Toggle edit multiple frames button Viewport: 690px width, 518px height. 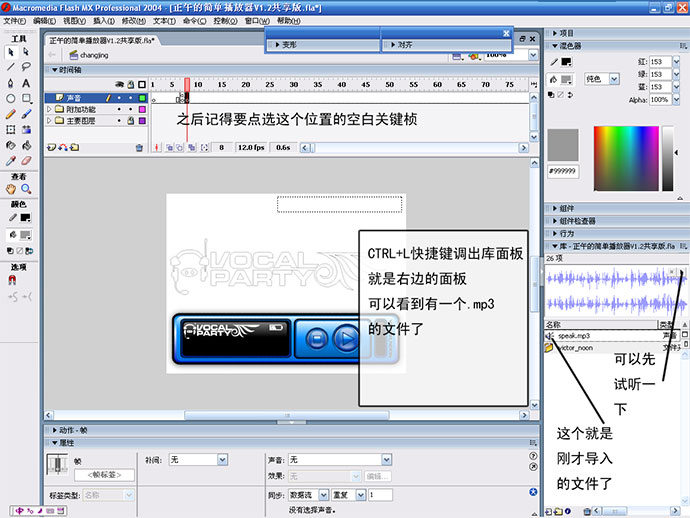(191, 148)
